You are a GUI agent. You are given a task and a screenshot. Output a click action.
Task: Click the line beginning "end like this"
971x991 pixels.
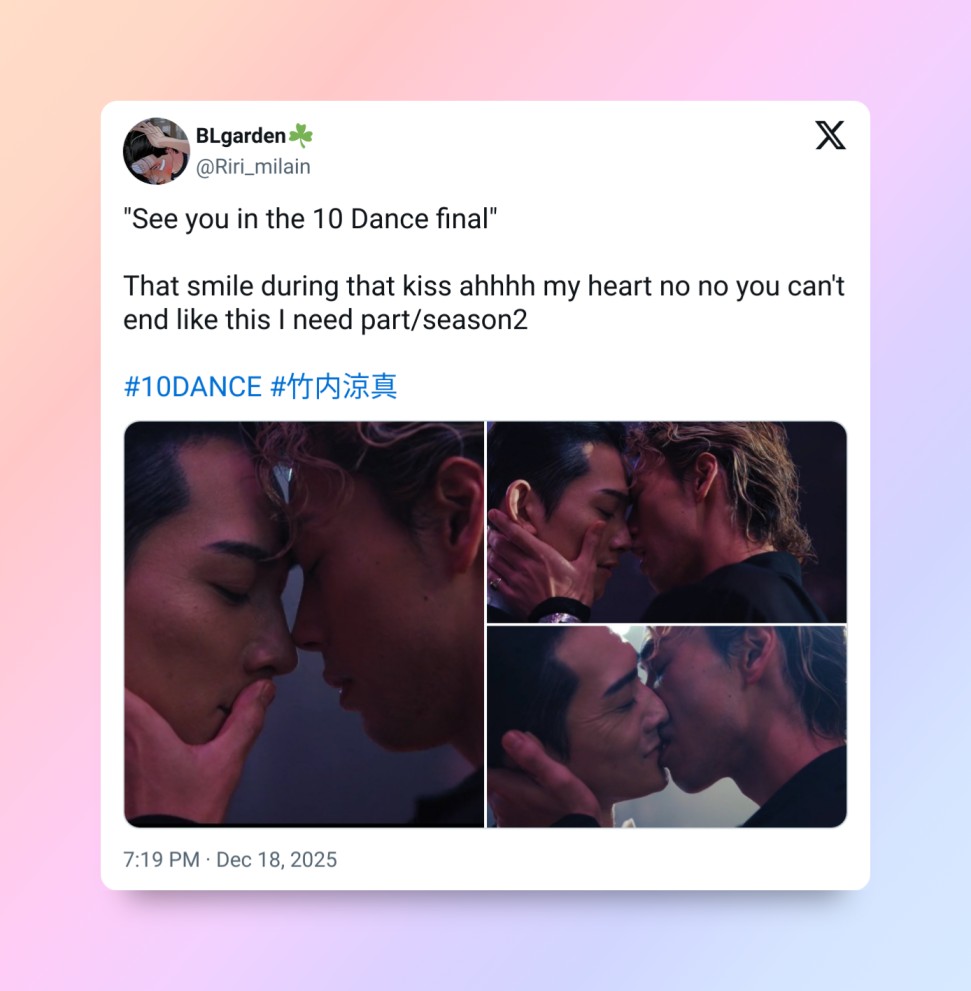[326, 320]
